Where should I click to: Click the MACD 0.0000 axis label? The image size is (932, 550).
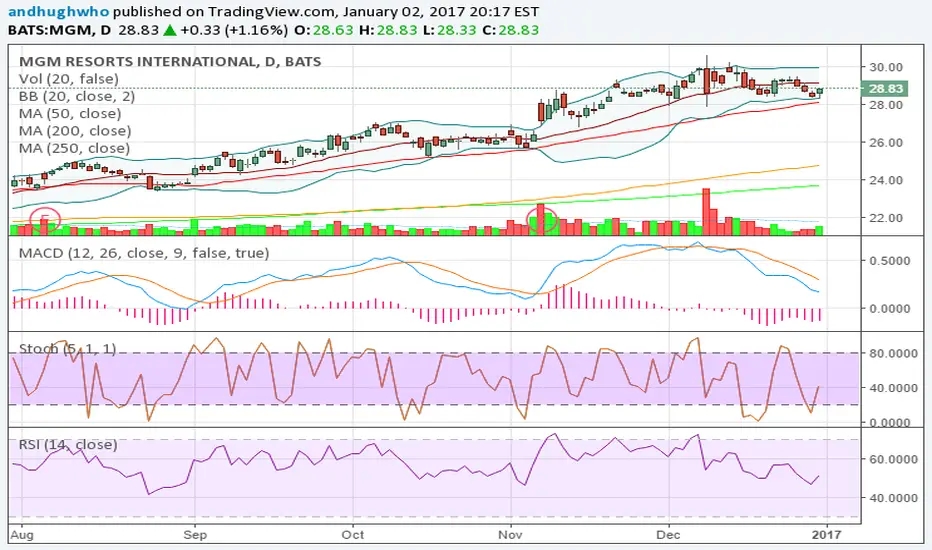(889, 309)
